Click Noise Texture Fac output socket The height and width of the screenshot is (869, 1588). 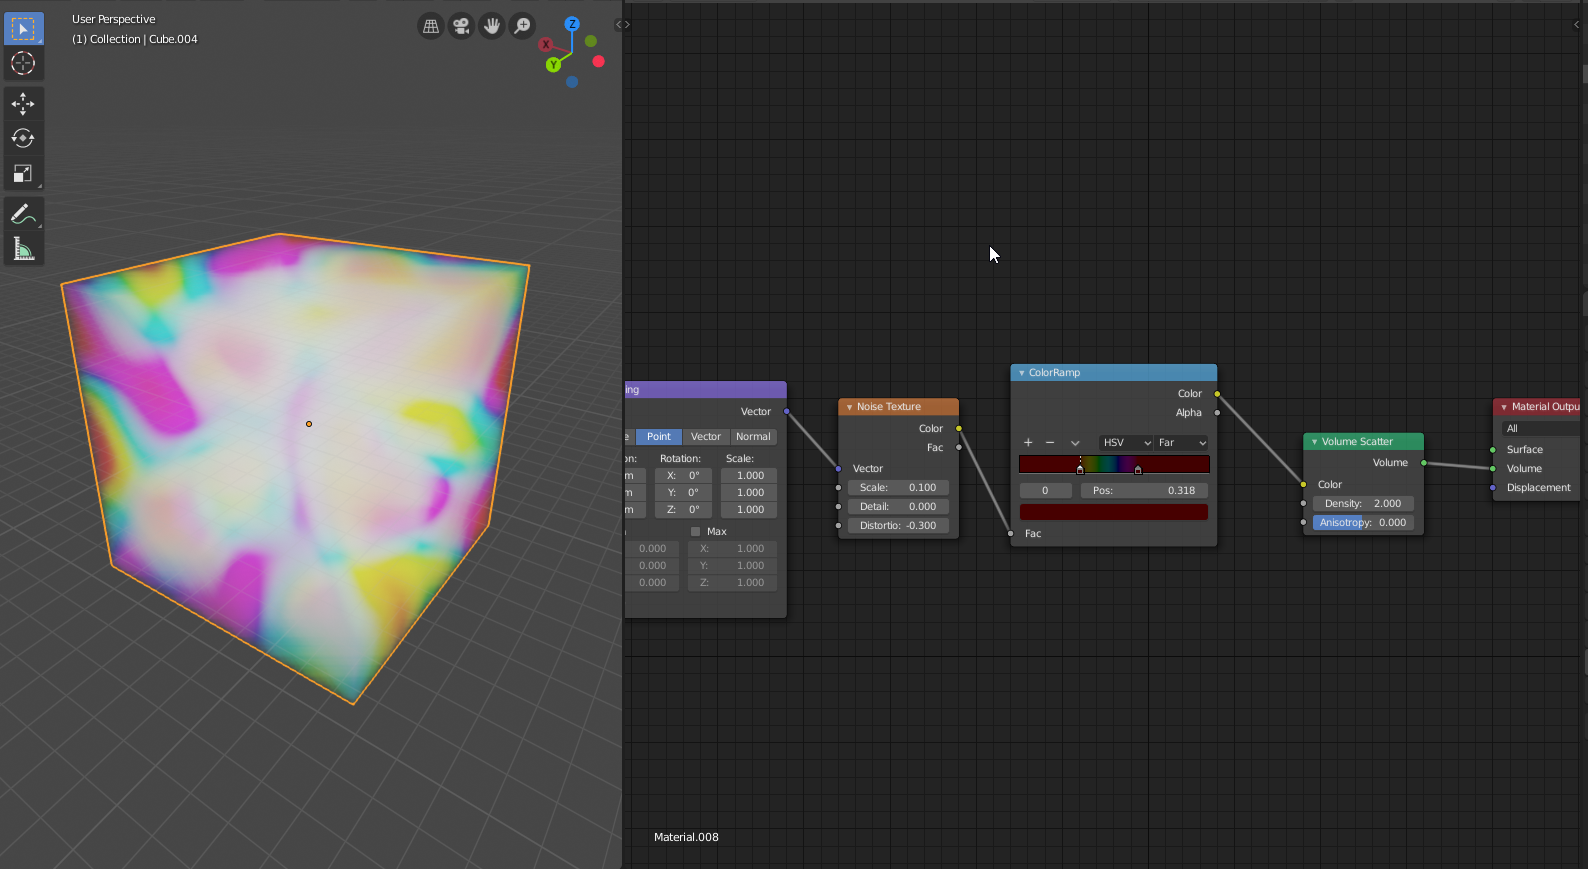[x=959, y=447]
